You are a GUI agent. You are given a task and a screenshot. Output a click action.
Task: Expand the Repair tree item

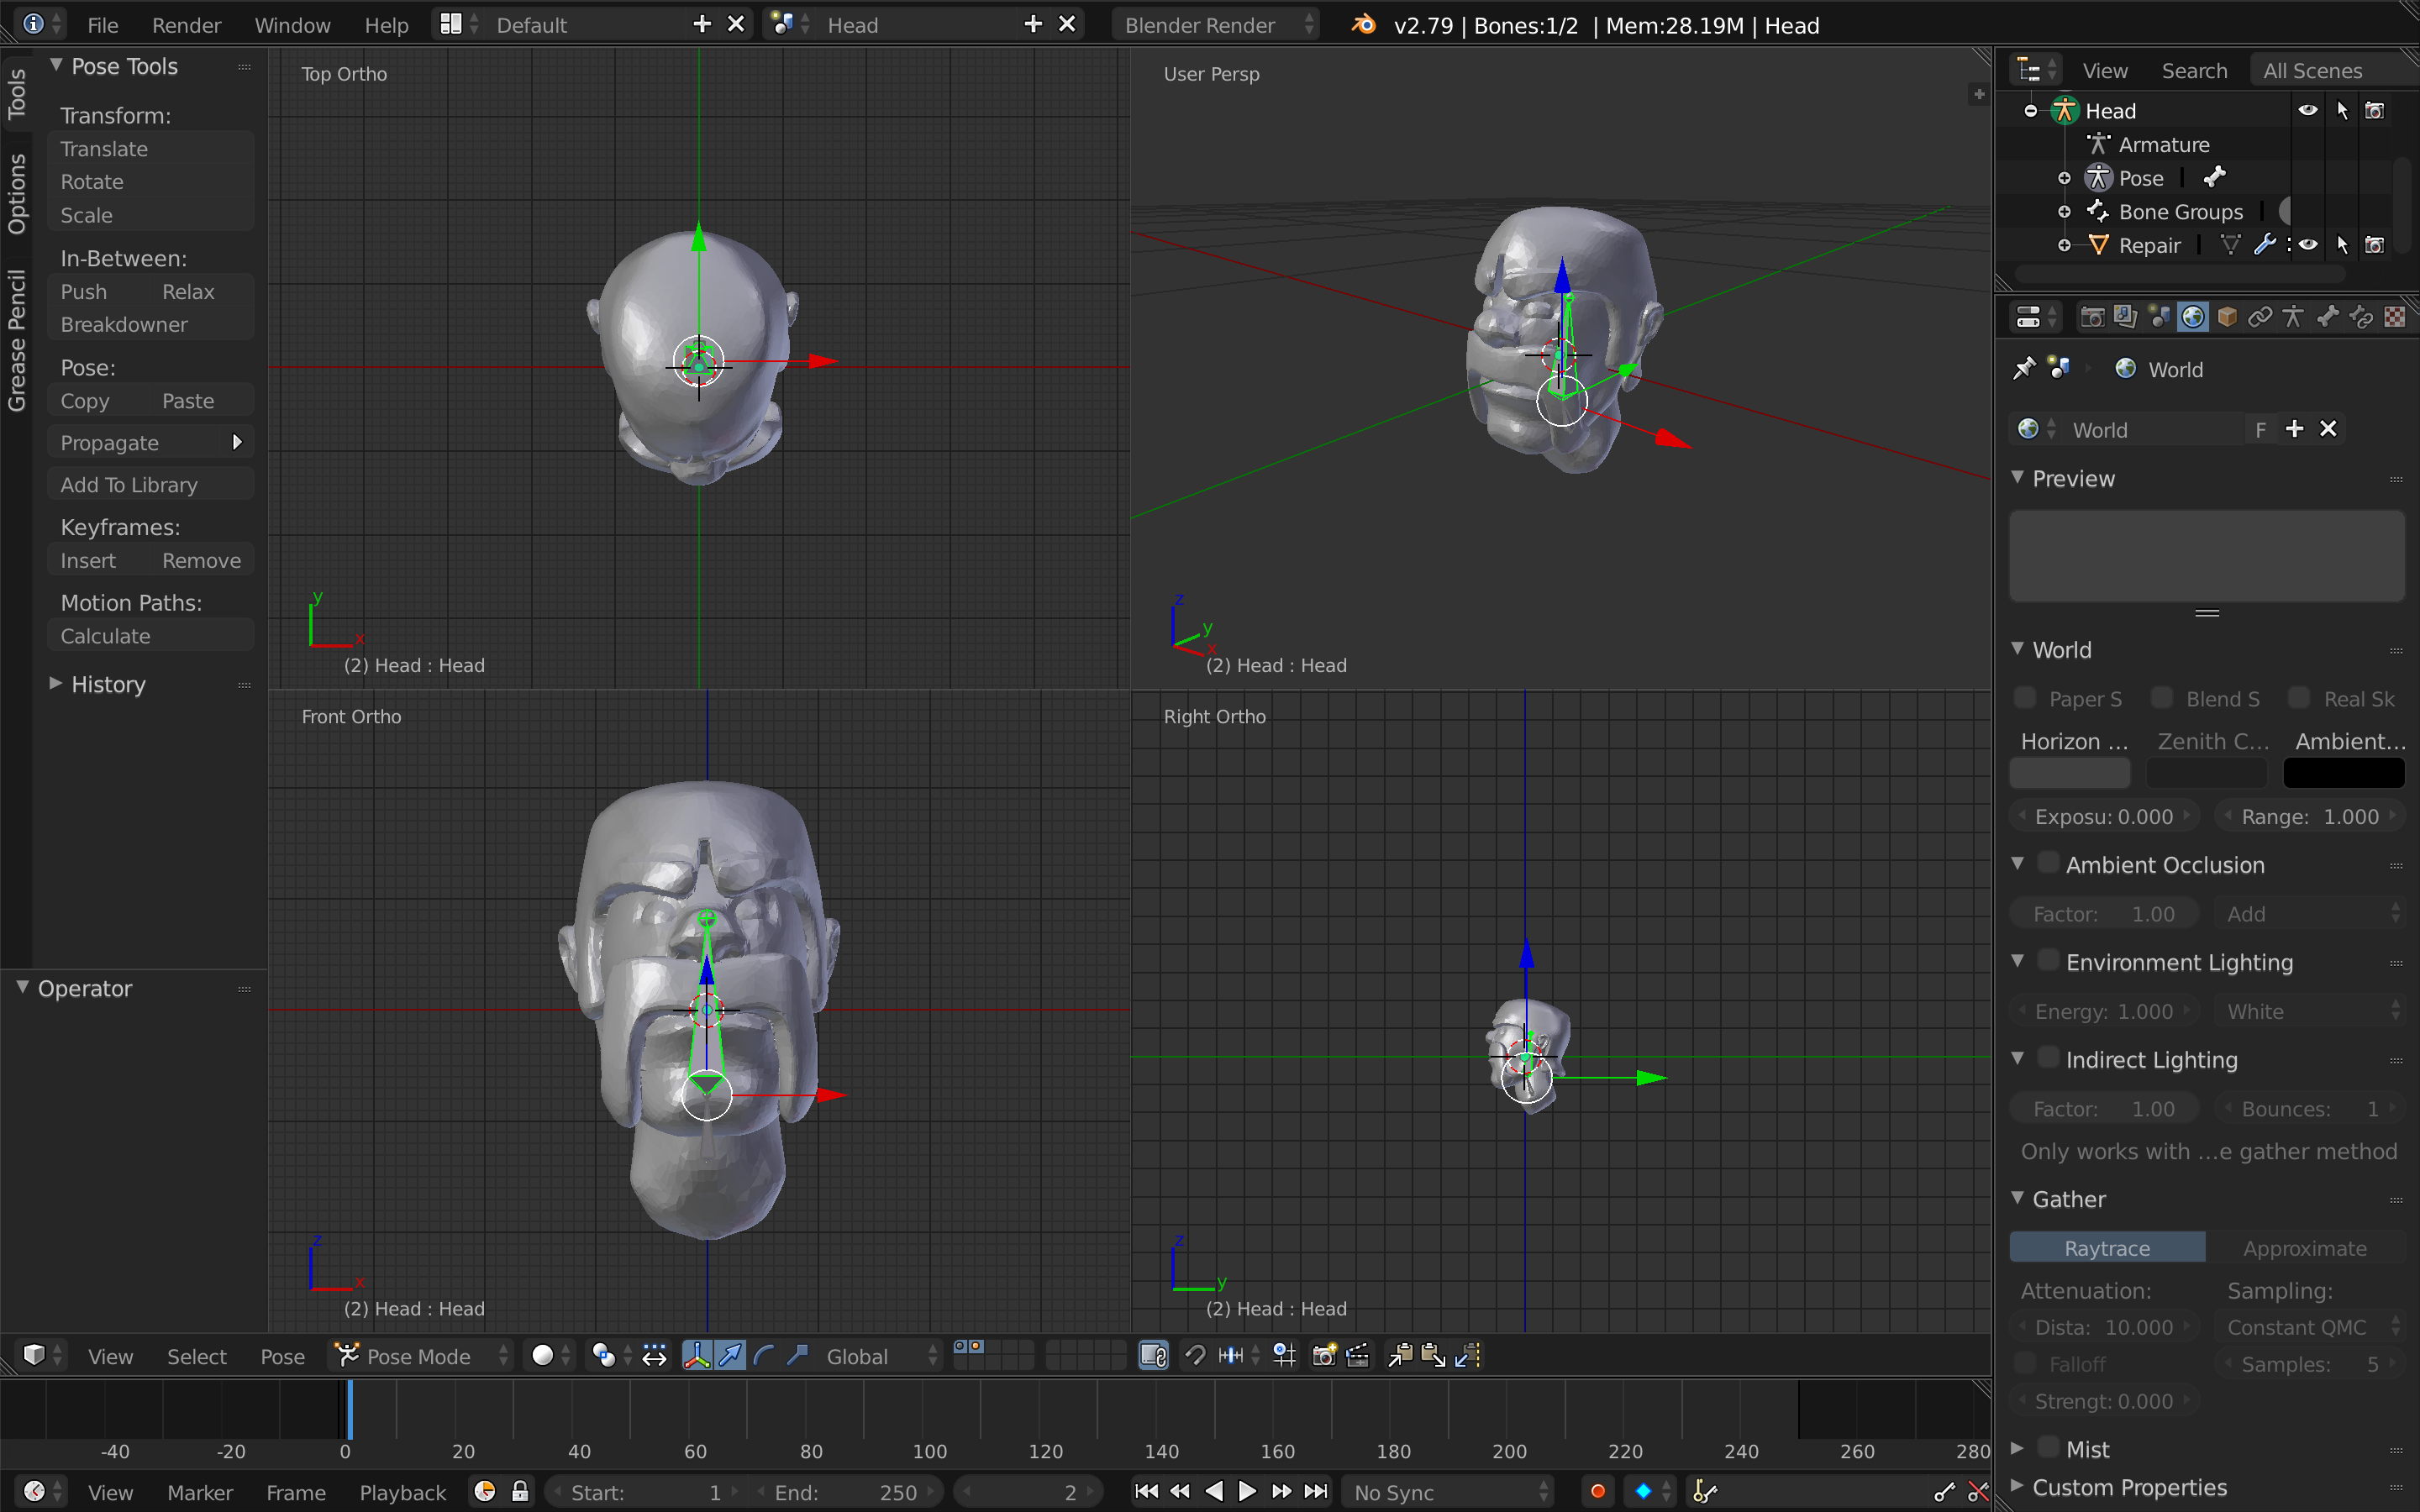tap(2064, 245)
